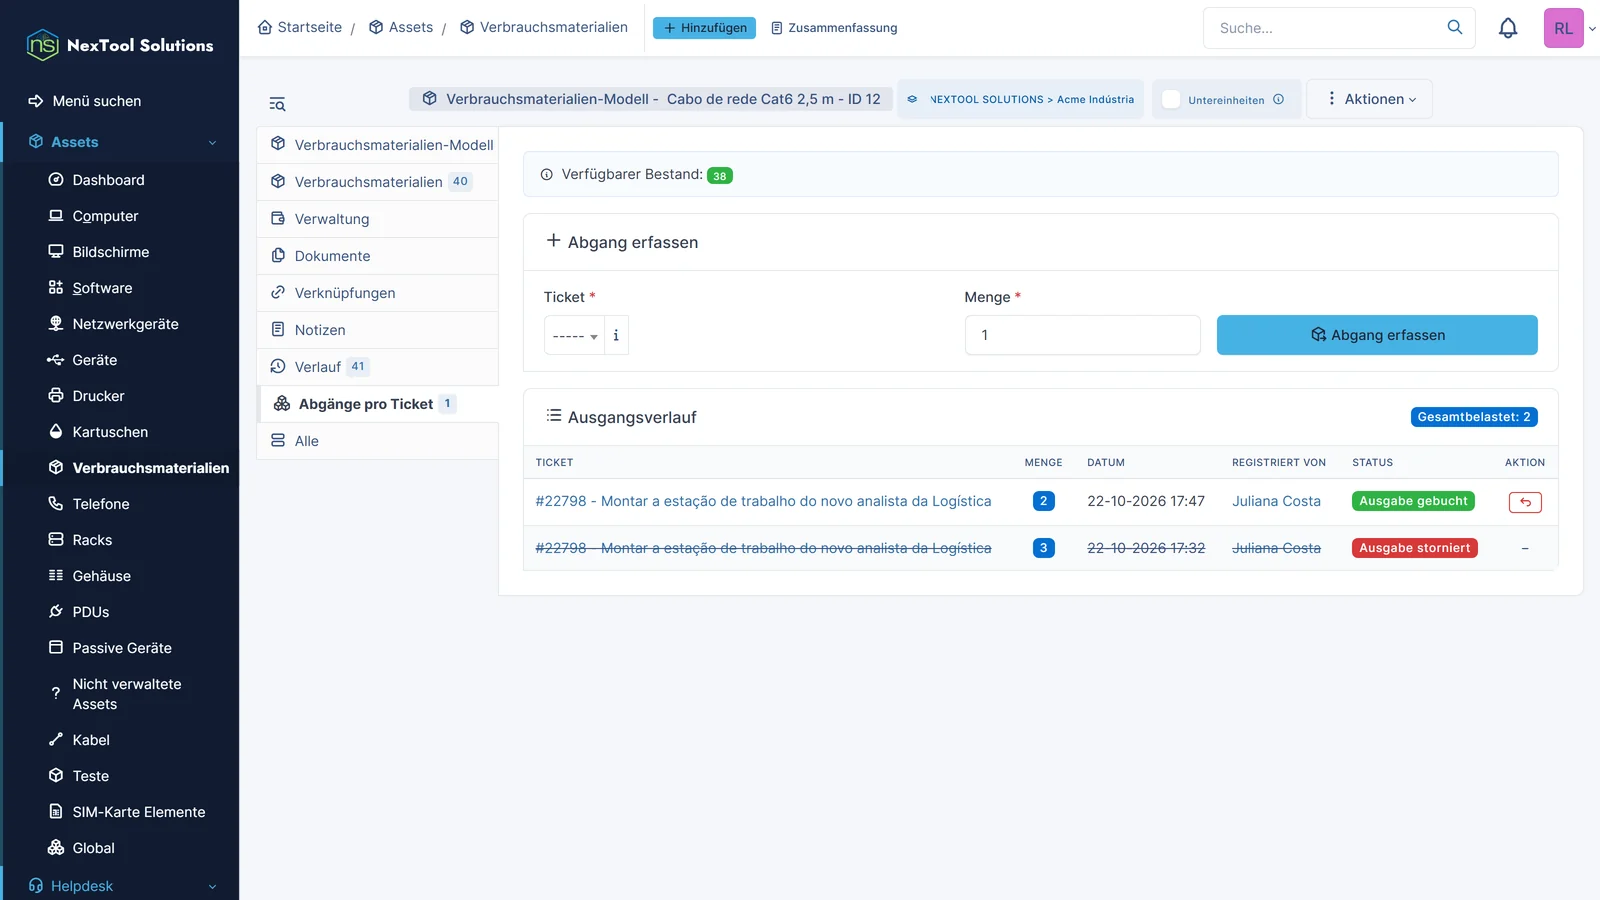Click Juliana Costa in booked row
1600x900 pixels.
coord(1276,501)
